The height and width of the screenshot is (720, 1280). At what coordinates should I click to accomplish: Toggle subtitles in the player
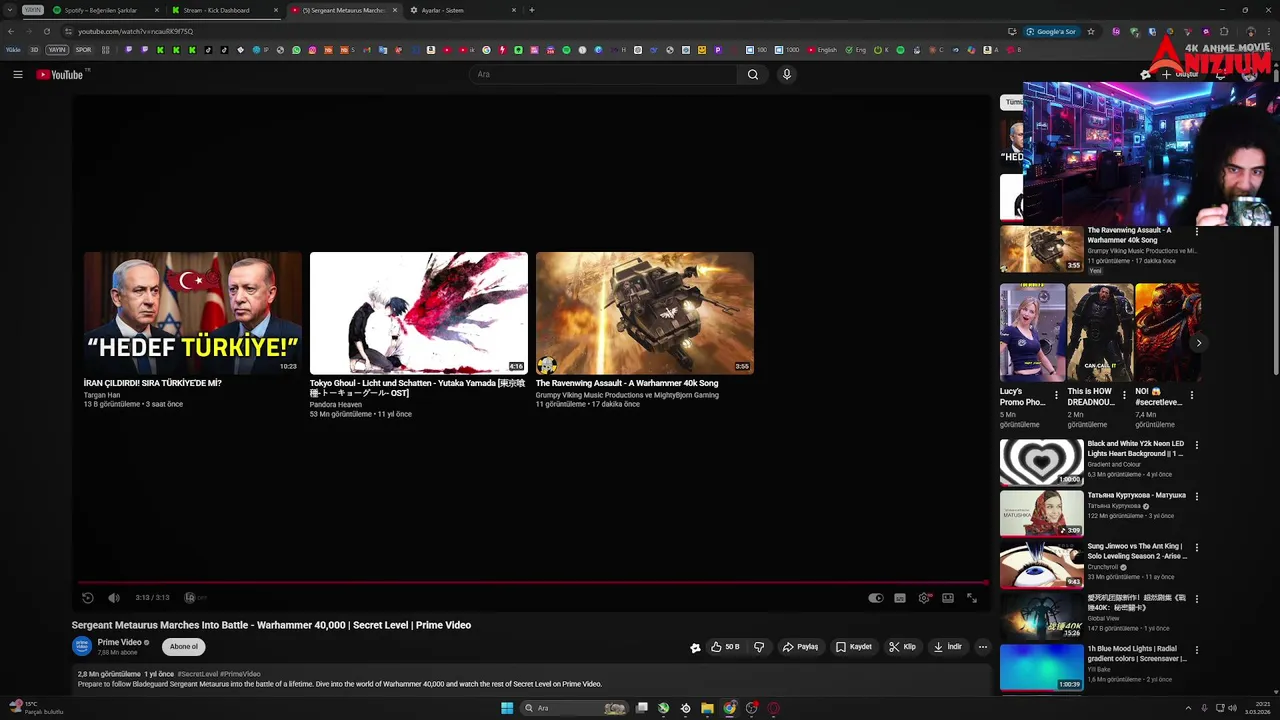[x=900, y=598]
